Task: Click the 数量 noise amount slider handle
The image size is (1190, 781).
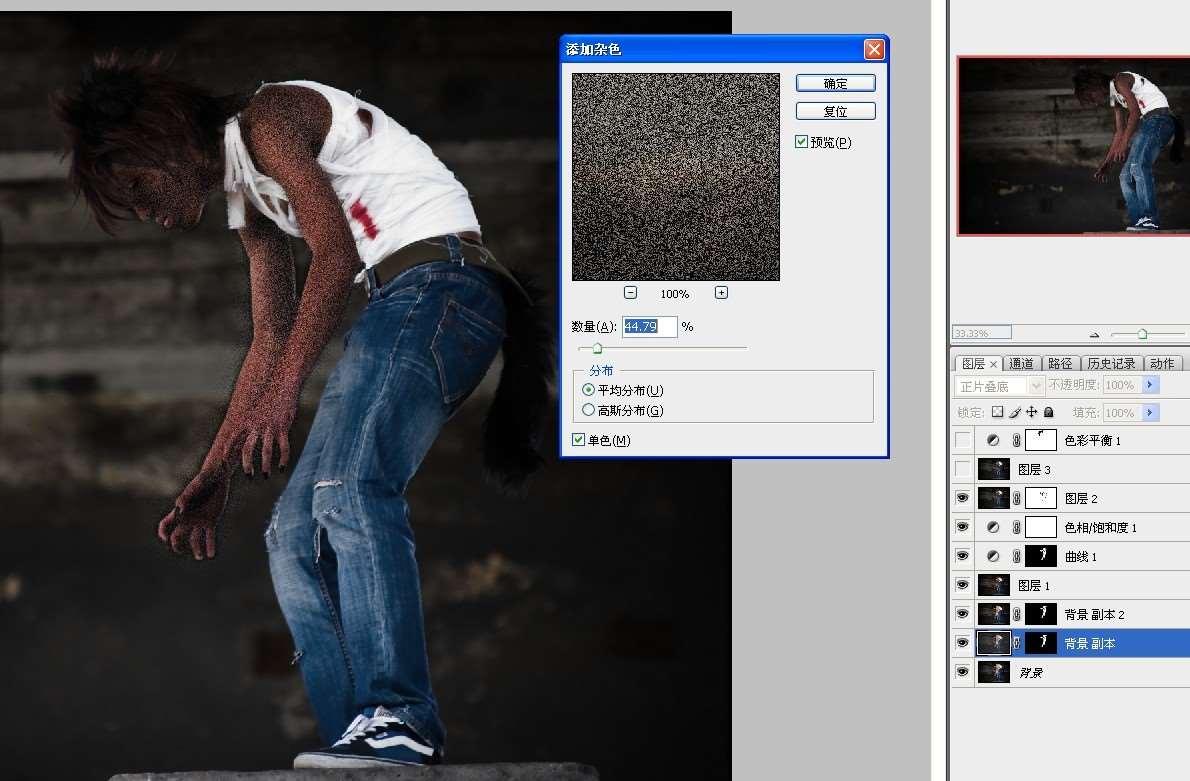Action: click(x=597, y=348)
